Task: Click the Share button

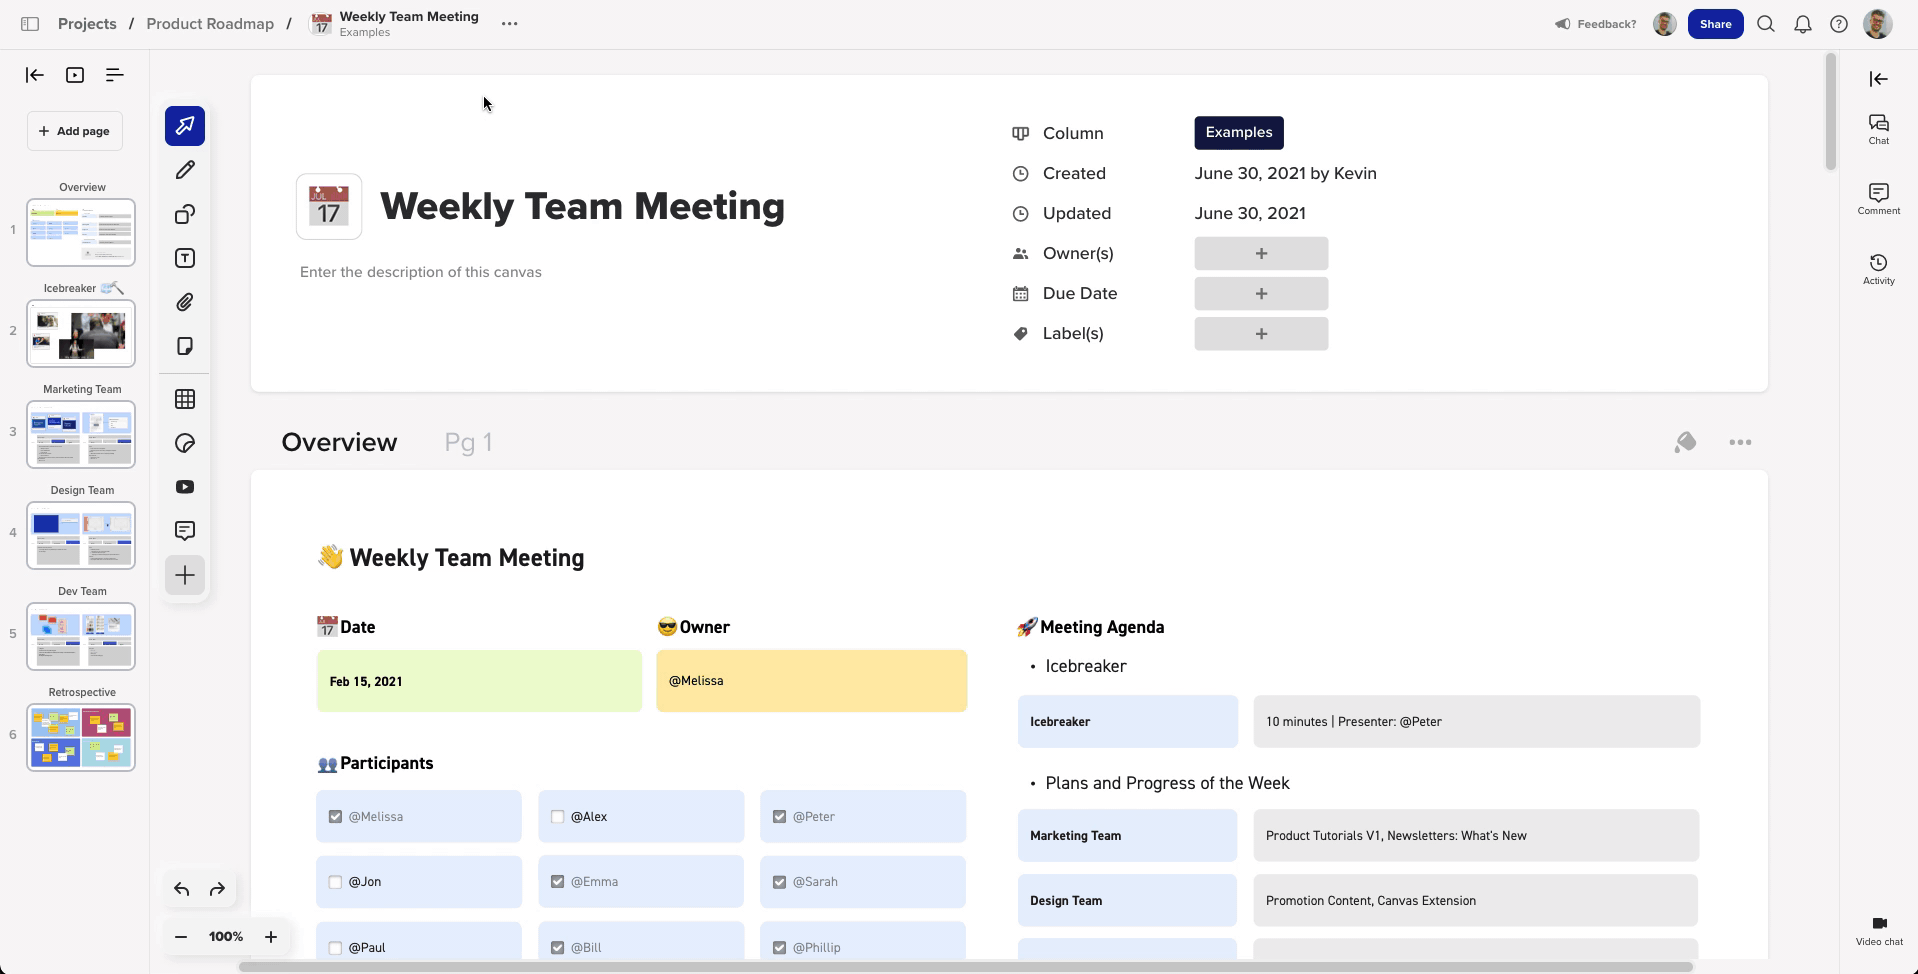Action: pyautogui.click(x=1714, y=24)
